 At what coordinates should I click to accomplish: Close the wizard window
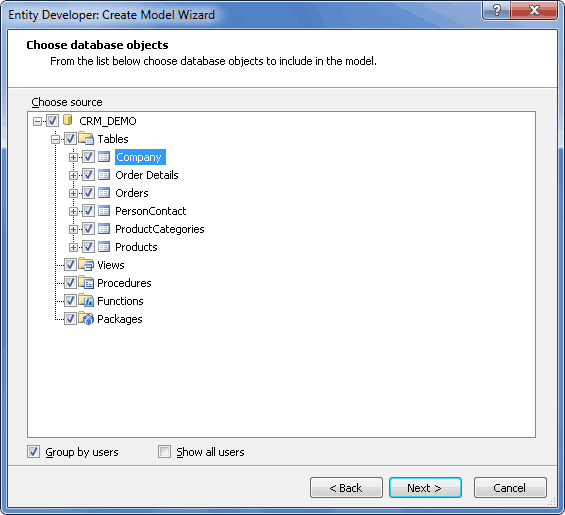pos(534,10)
